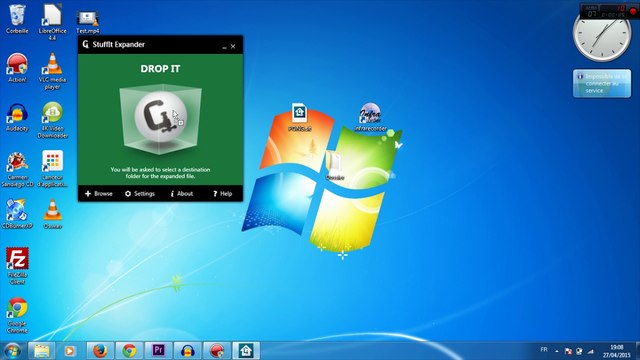This screenshot has height=360, width=640.
Task: Click the StuffIt logo in the title bar
Action: [x=85, y=44]
